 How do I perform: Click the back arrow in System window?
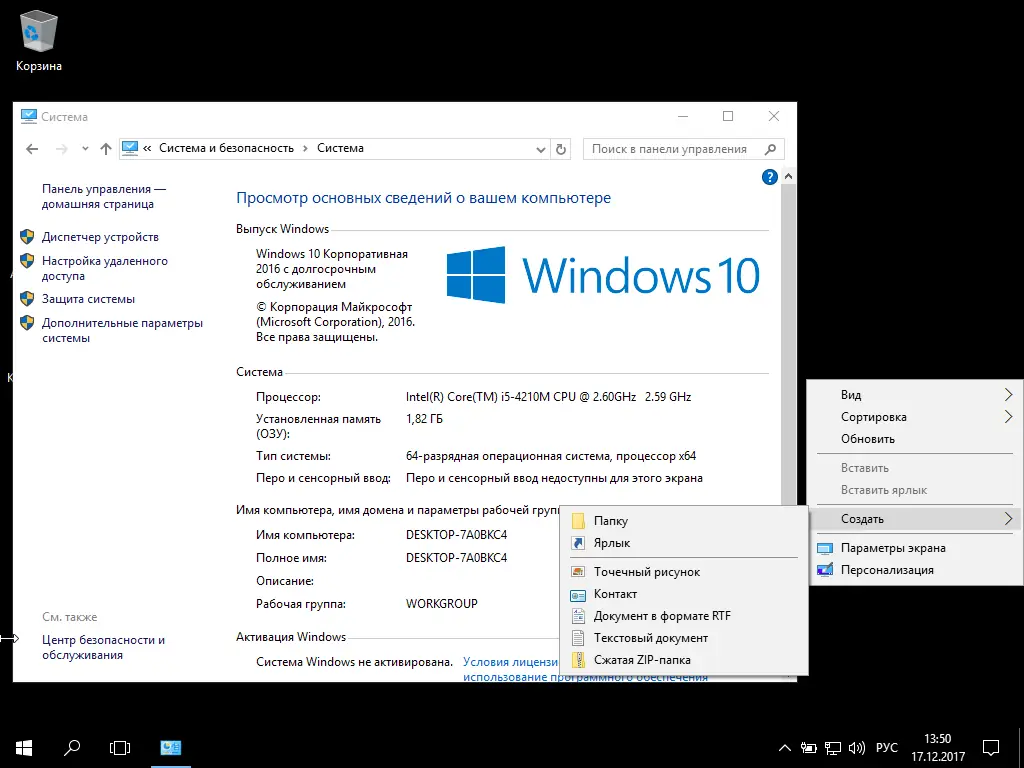(31, 149)
